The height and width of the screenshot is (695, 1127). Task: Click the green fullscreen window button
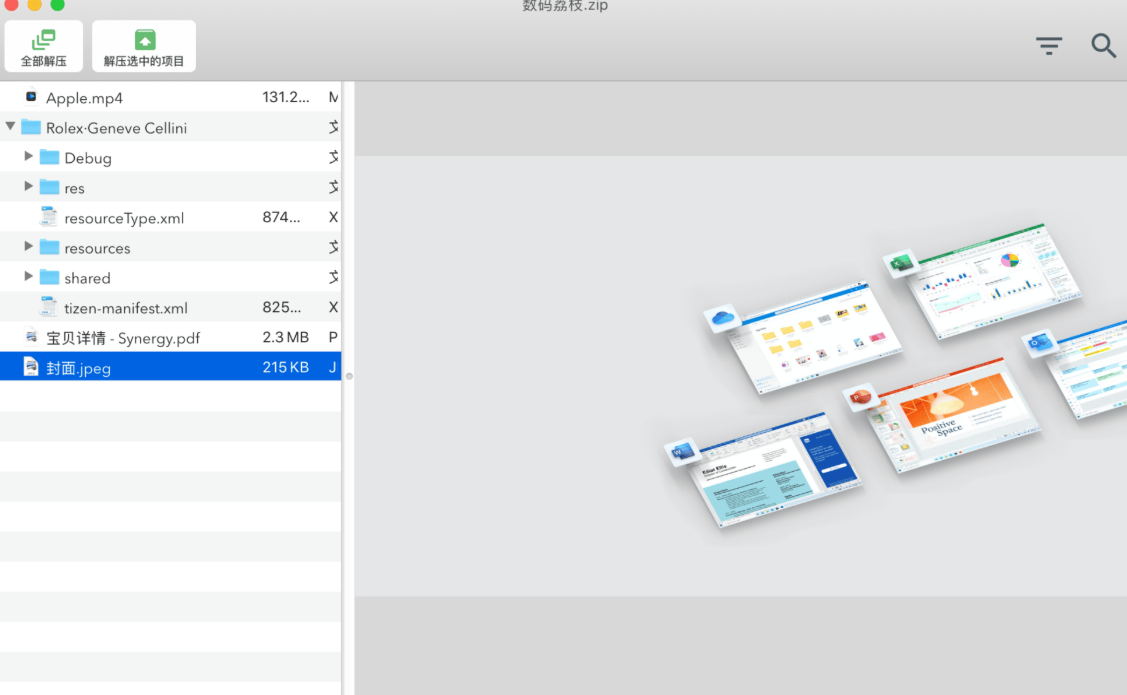pos(58,4)
